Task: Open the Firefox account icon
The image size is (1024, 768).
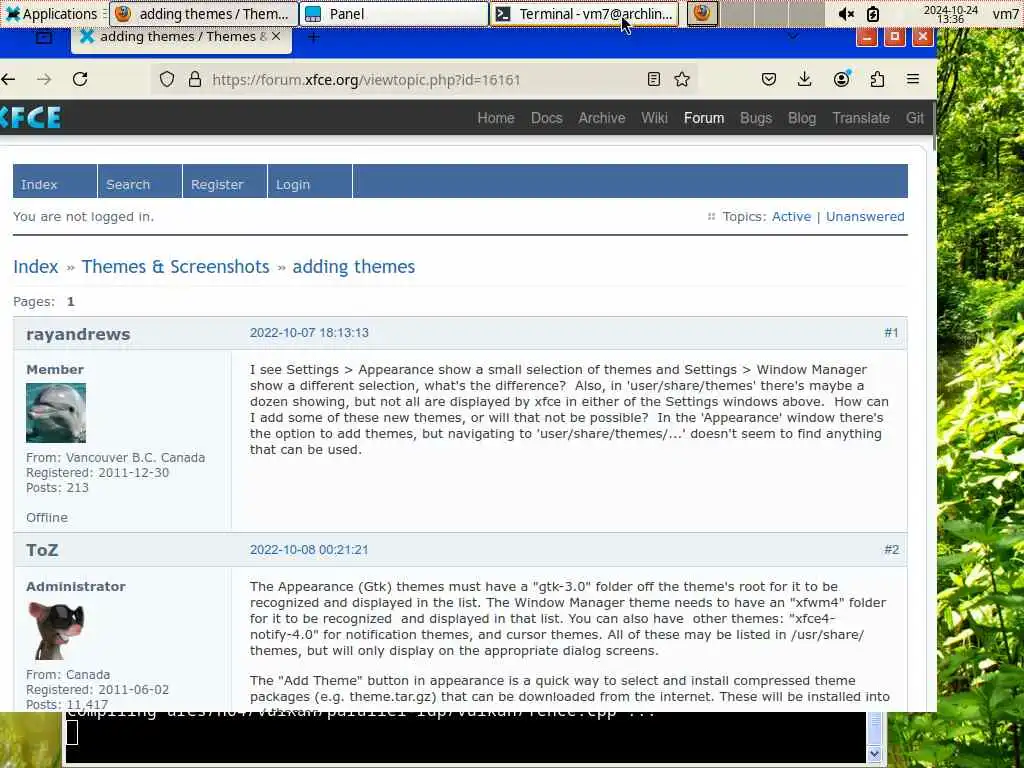Action: click(841, 79)
